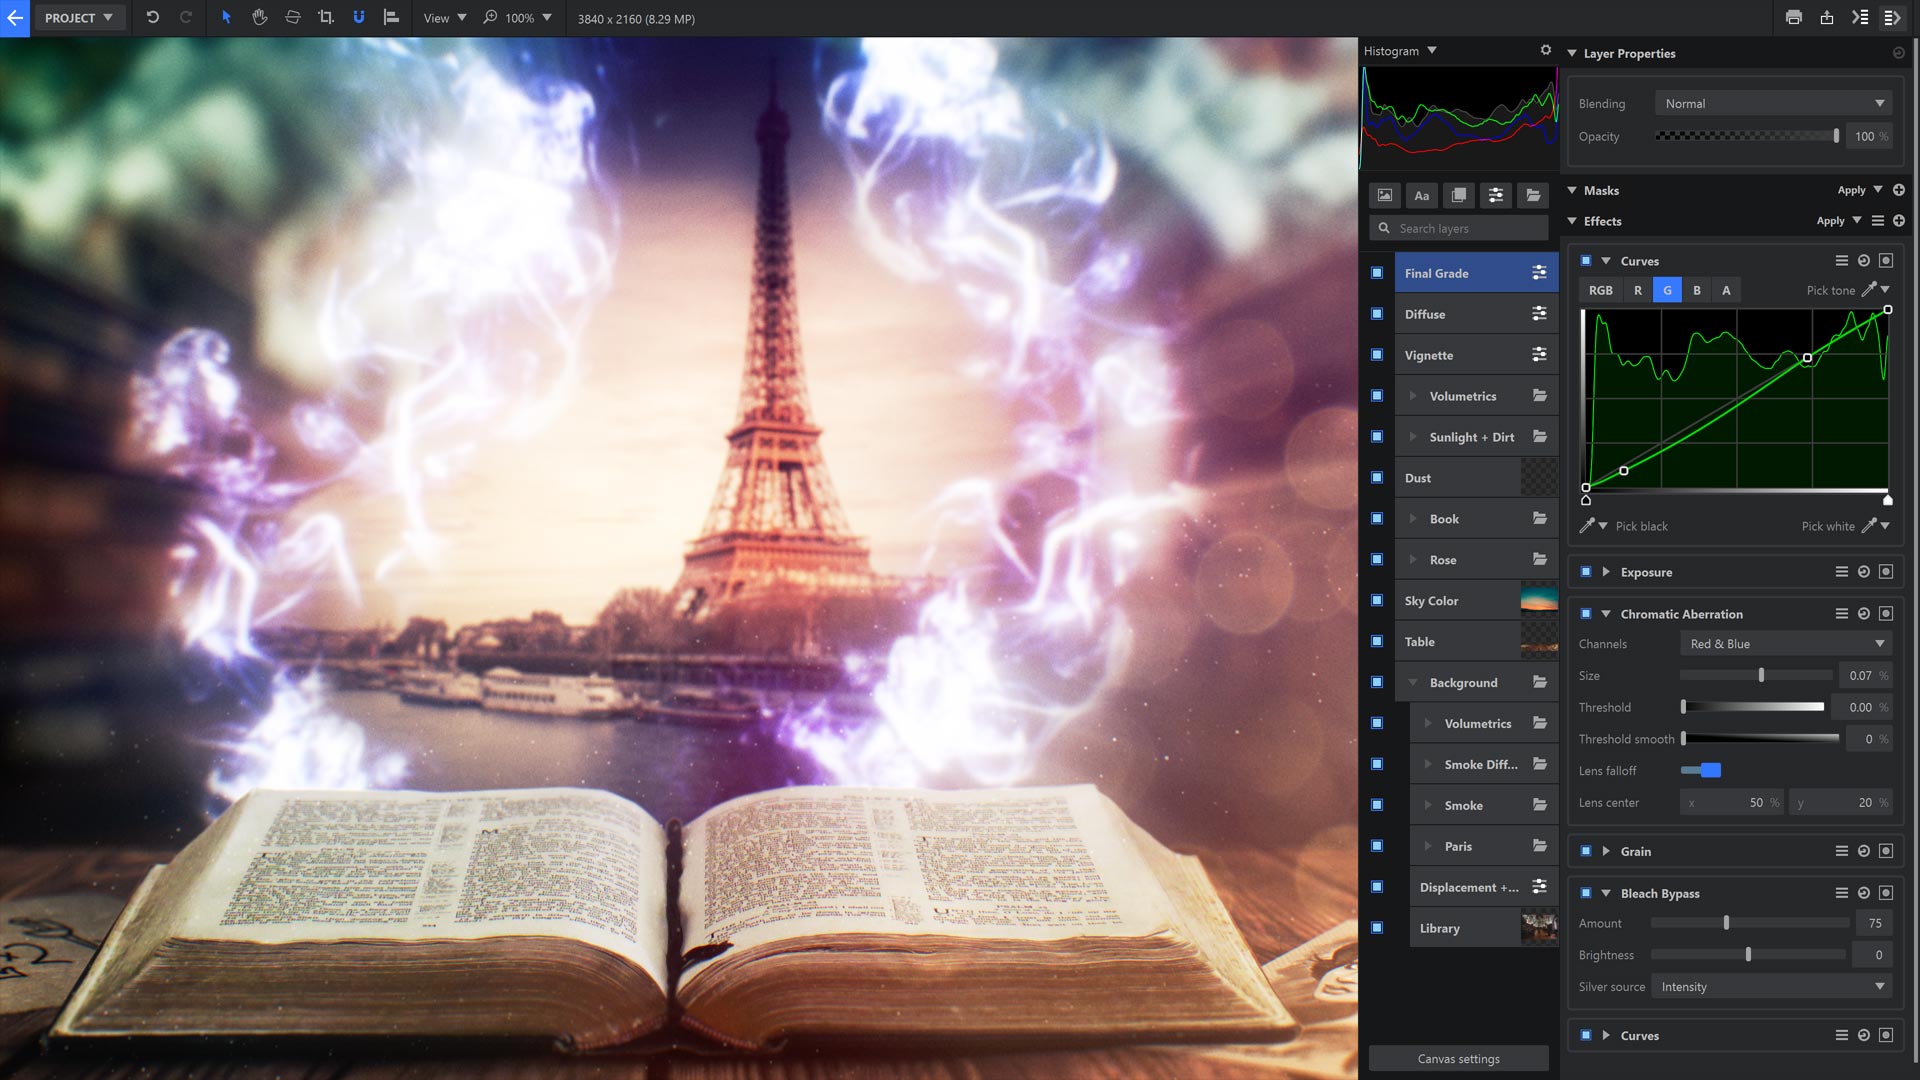Add a new text layer with the Aa icon
1920x1080 pixels.
tap(1421, 195)
